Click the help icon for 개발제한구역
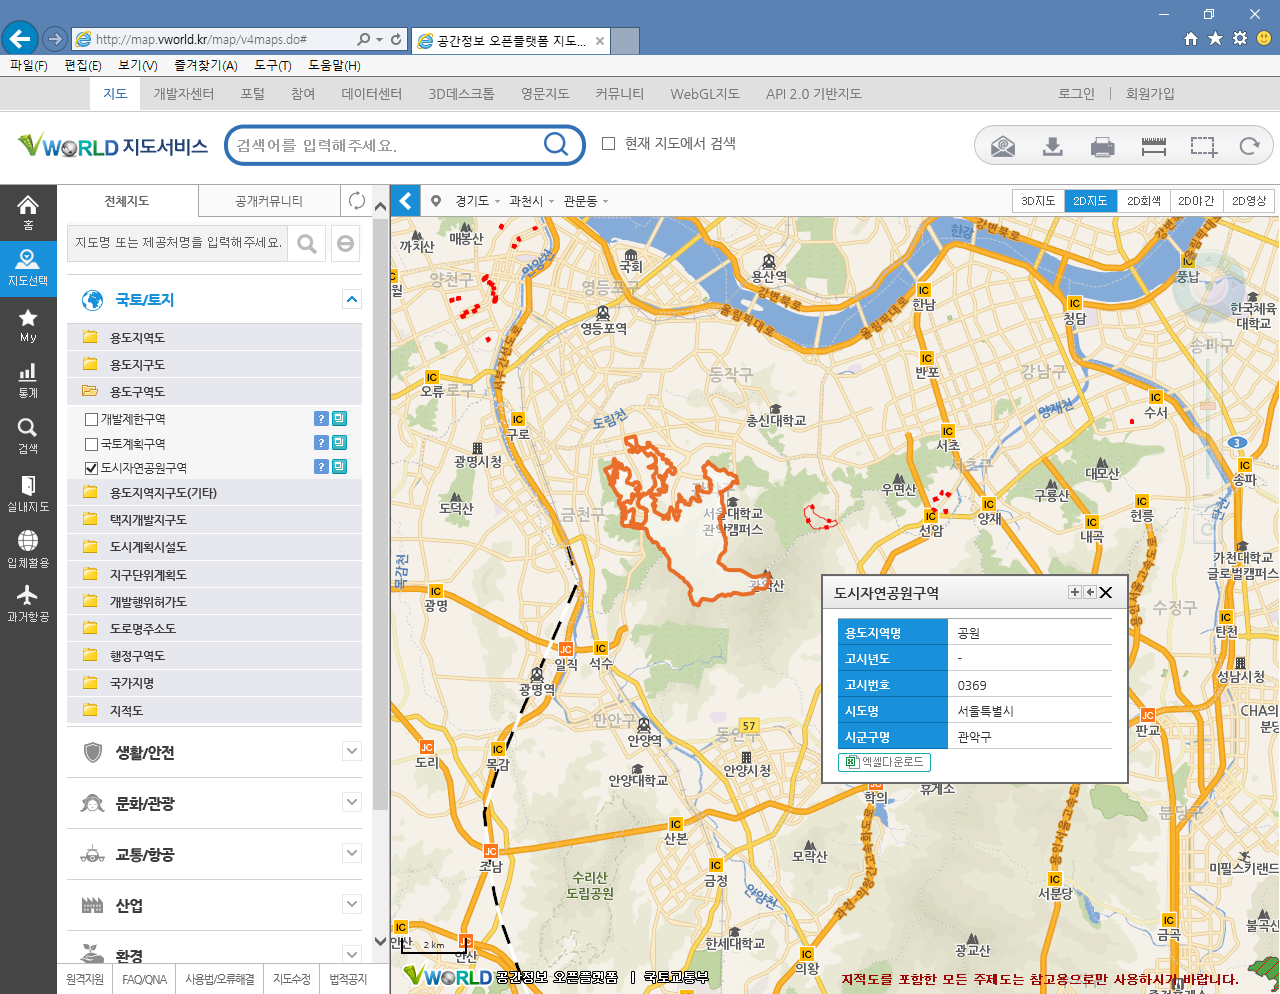 point(321,419)
